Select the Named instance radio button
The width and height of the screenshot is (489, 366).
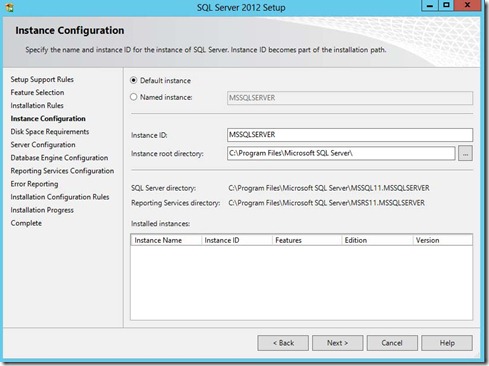134,97
